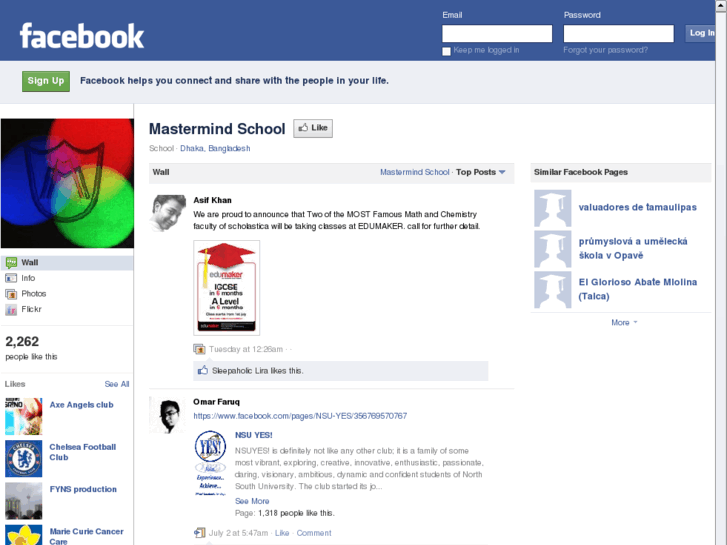Expand the Top Posts filter dropdown

pos(480,172)
